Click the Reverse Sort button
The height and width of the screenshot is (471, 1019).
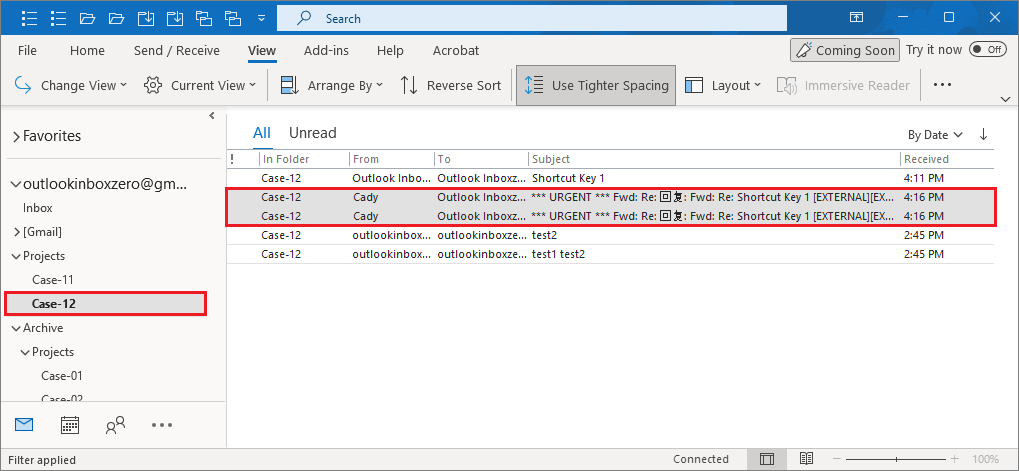tap(450, 86)
